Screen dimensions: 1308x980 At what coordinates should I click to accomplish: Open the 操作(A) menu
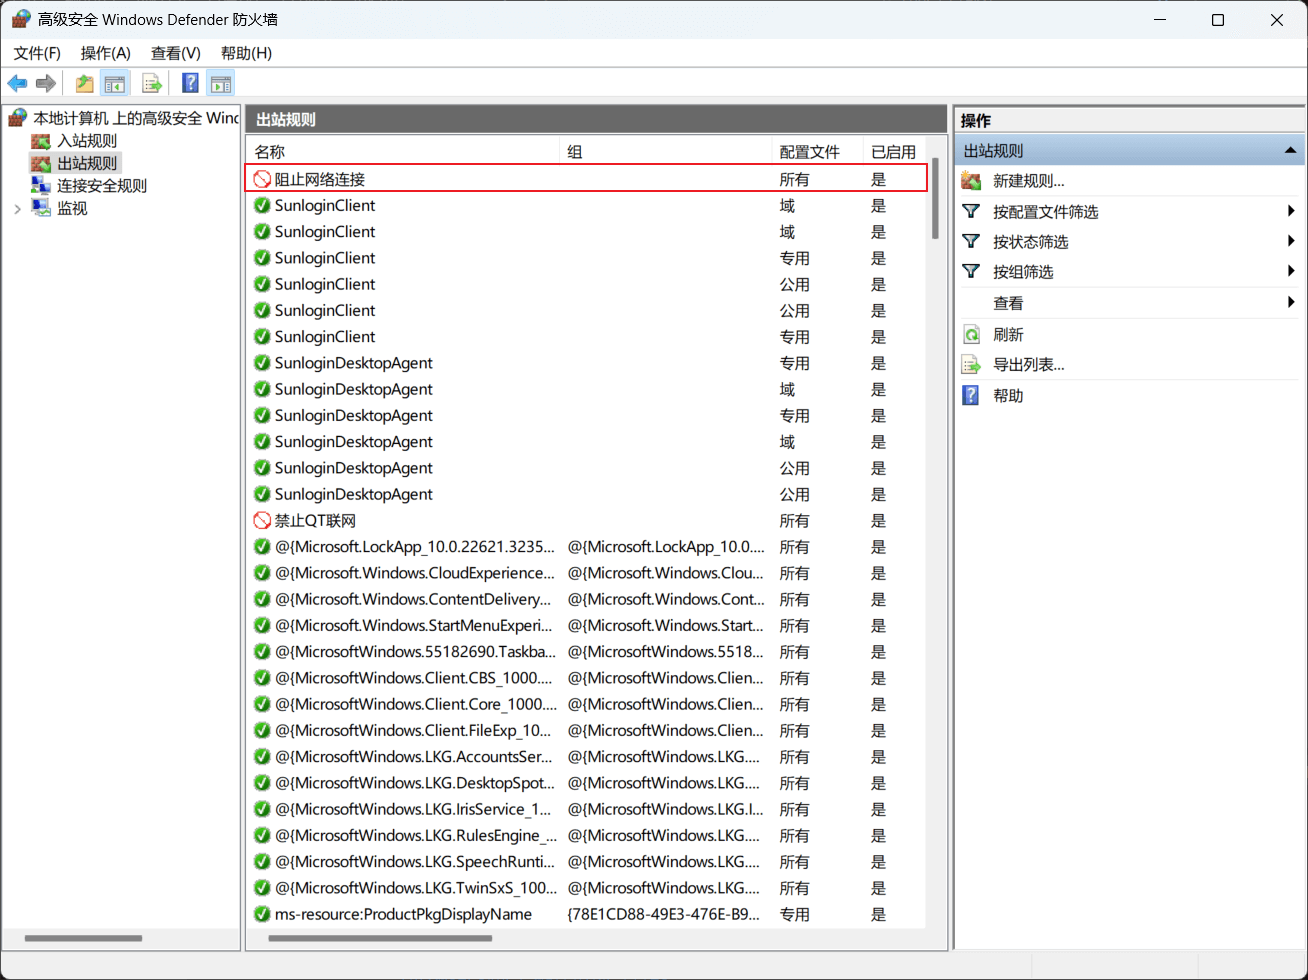[x=105, y=53]
